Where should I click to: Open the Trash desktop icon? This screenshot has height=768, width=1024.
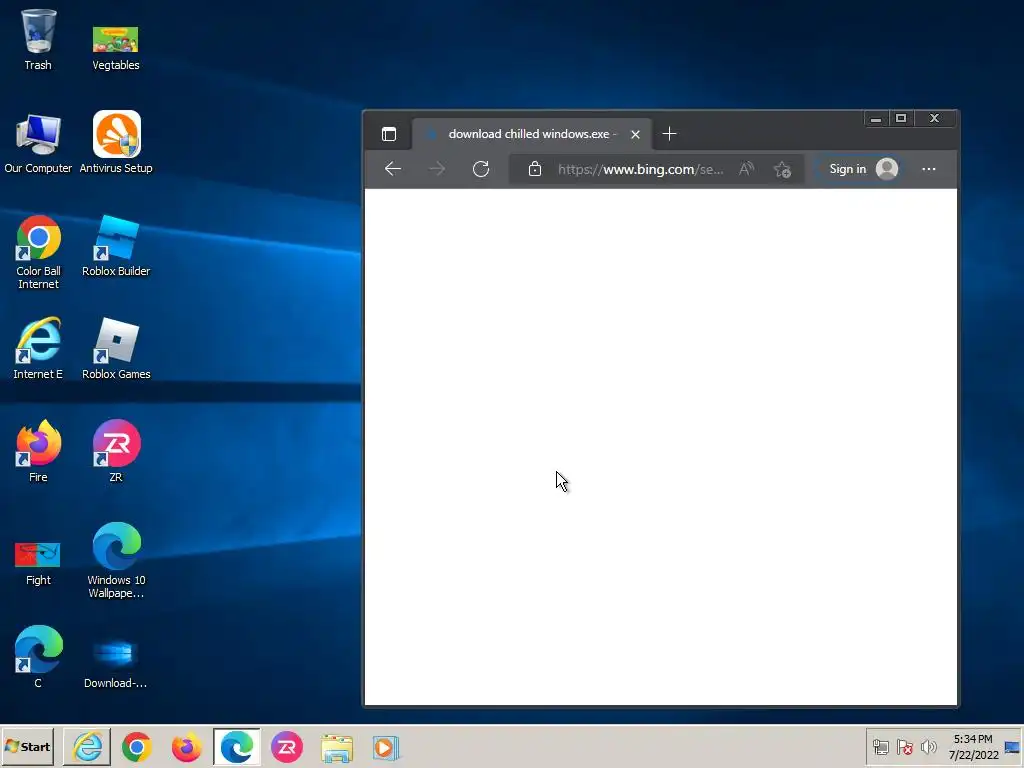click(38, 39)
